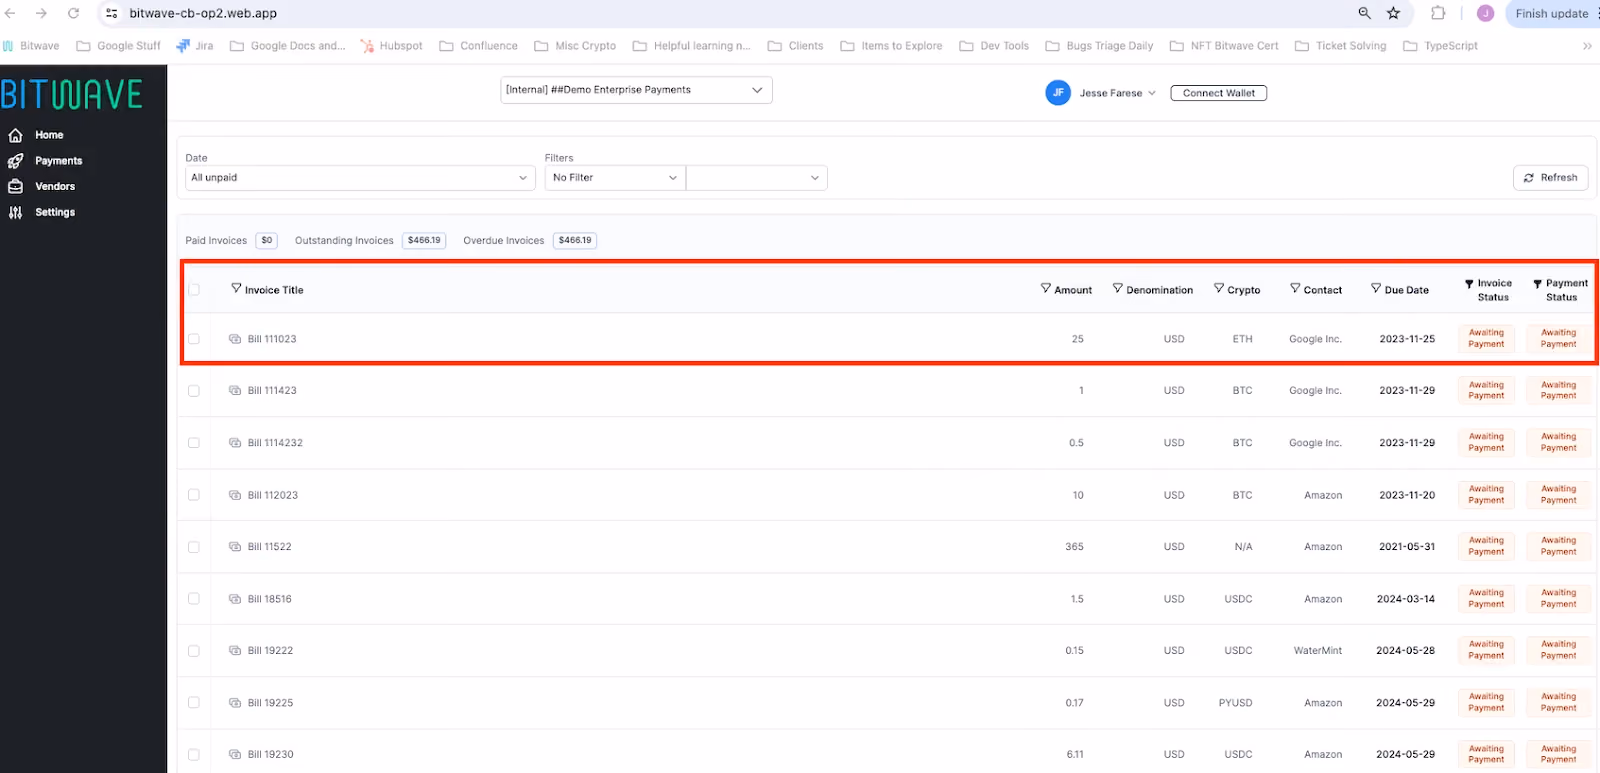Expand the Jesse Farese user menu
This screenshot has width=1600, height=773.
(x=1117, y=93)
